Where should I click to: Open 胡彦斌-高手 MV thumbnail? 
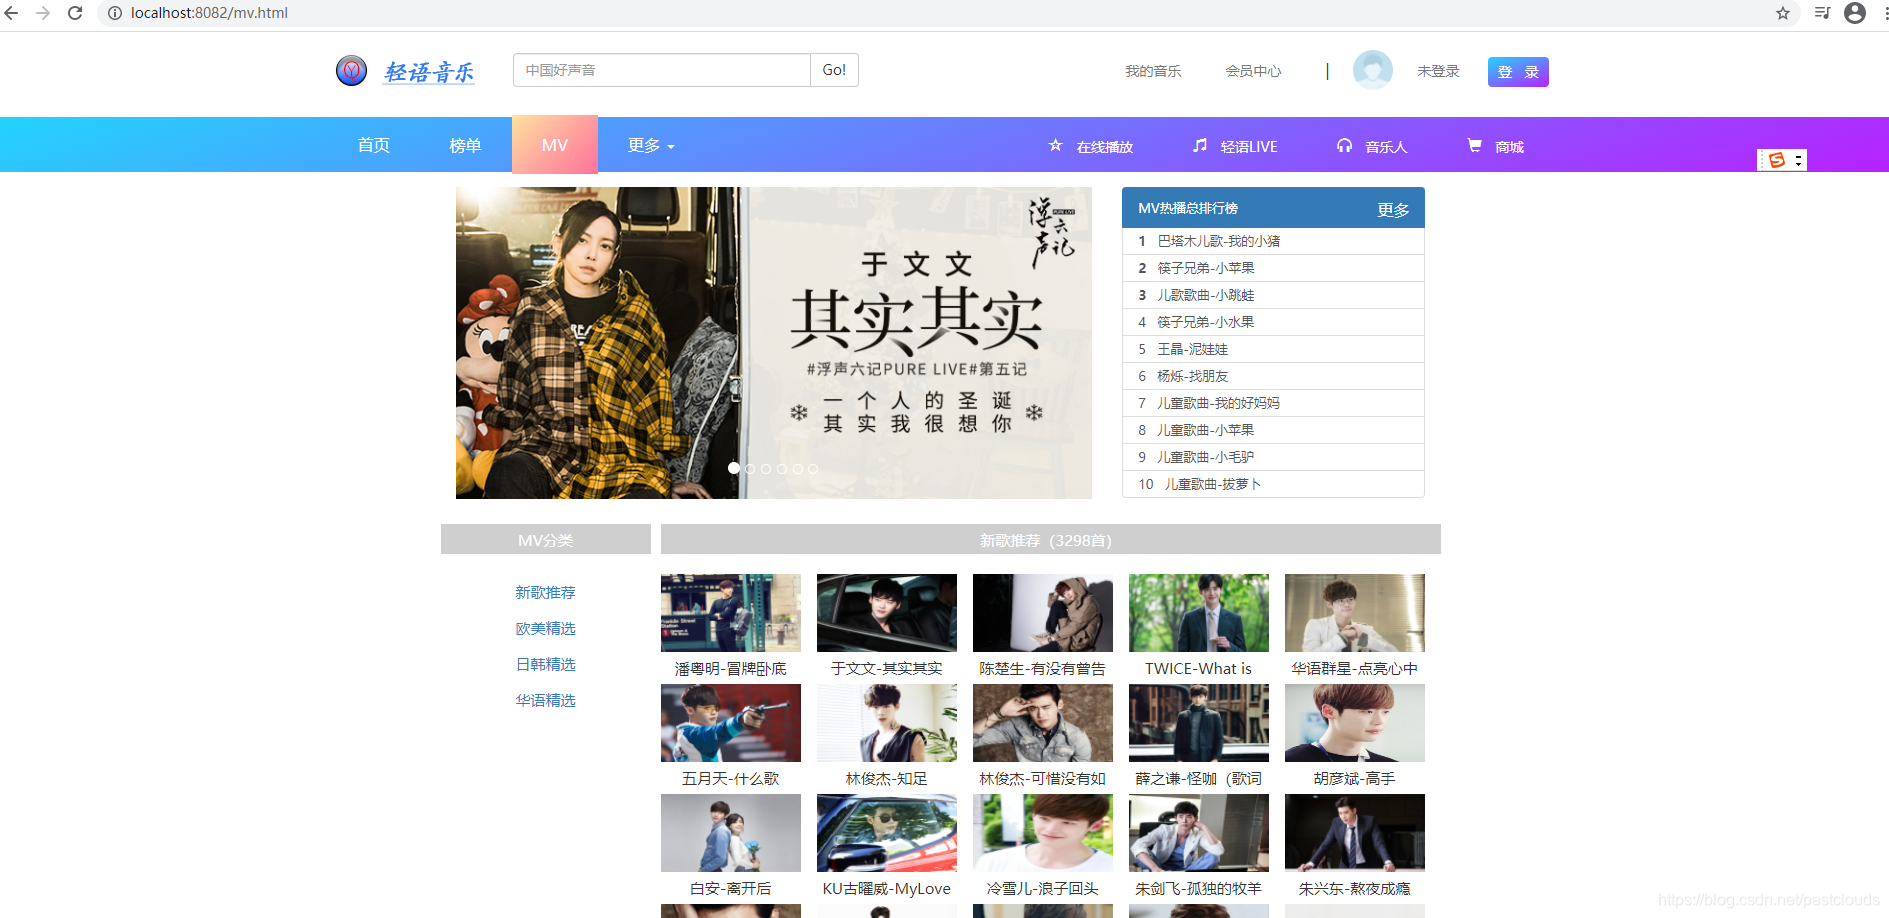pos(1355,723)
